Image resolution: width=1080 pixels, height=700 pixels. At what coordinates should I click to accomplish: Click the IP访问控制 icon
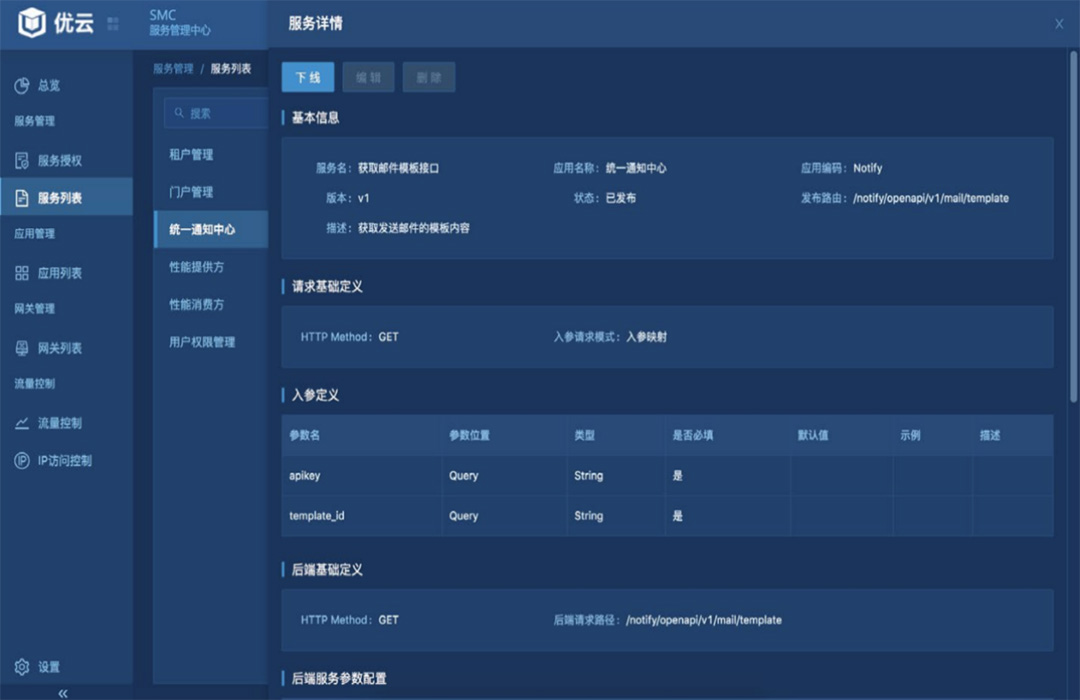[x=22, y=461]
